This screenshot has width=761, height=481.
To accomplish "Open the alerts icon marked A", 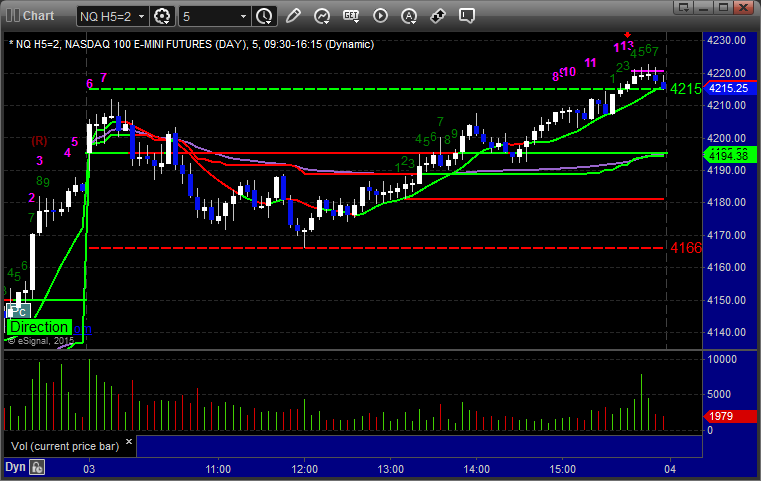I will [x=409, y=16].
